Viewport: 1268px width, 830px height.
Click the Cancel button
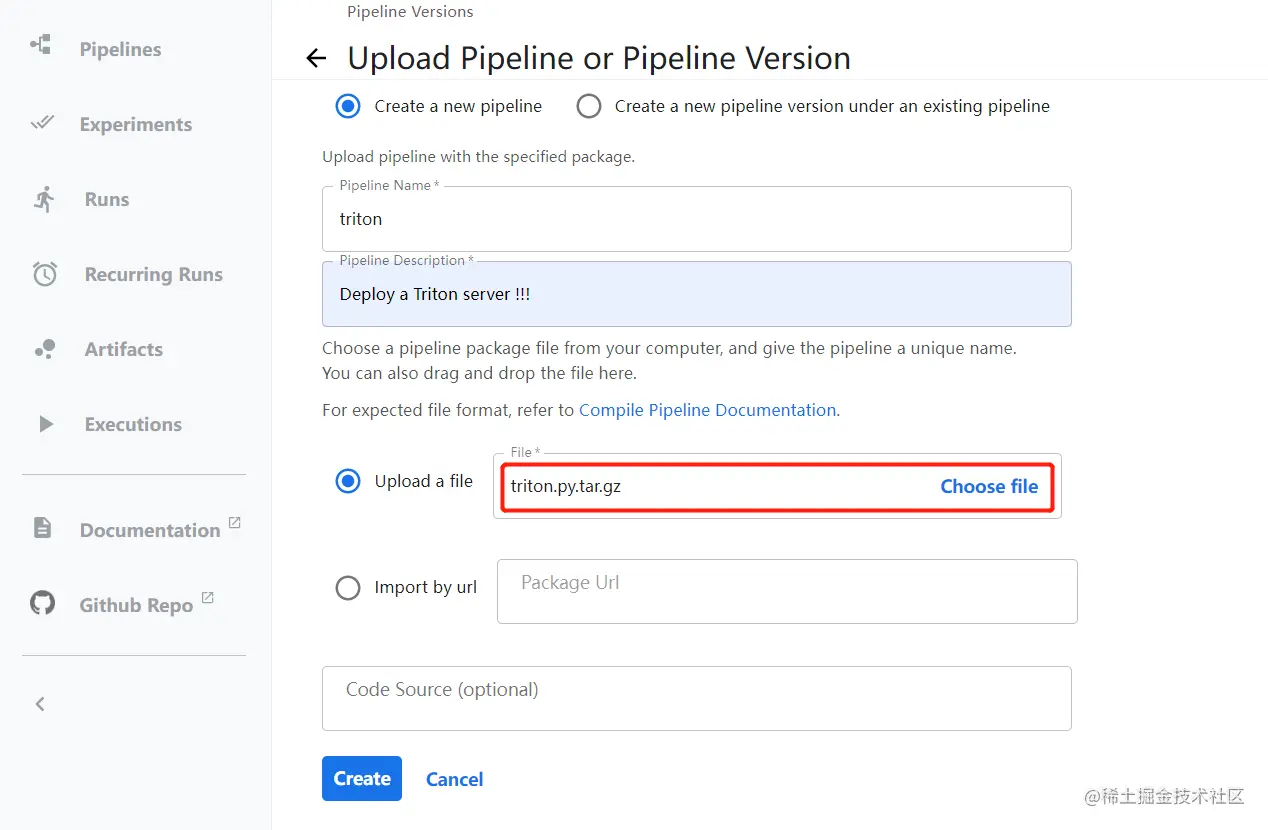pyautogui.click(x=454, y=779)
